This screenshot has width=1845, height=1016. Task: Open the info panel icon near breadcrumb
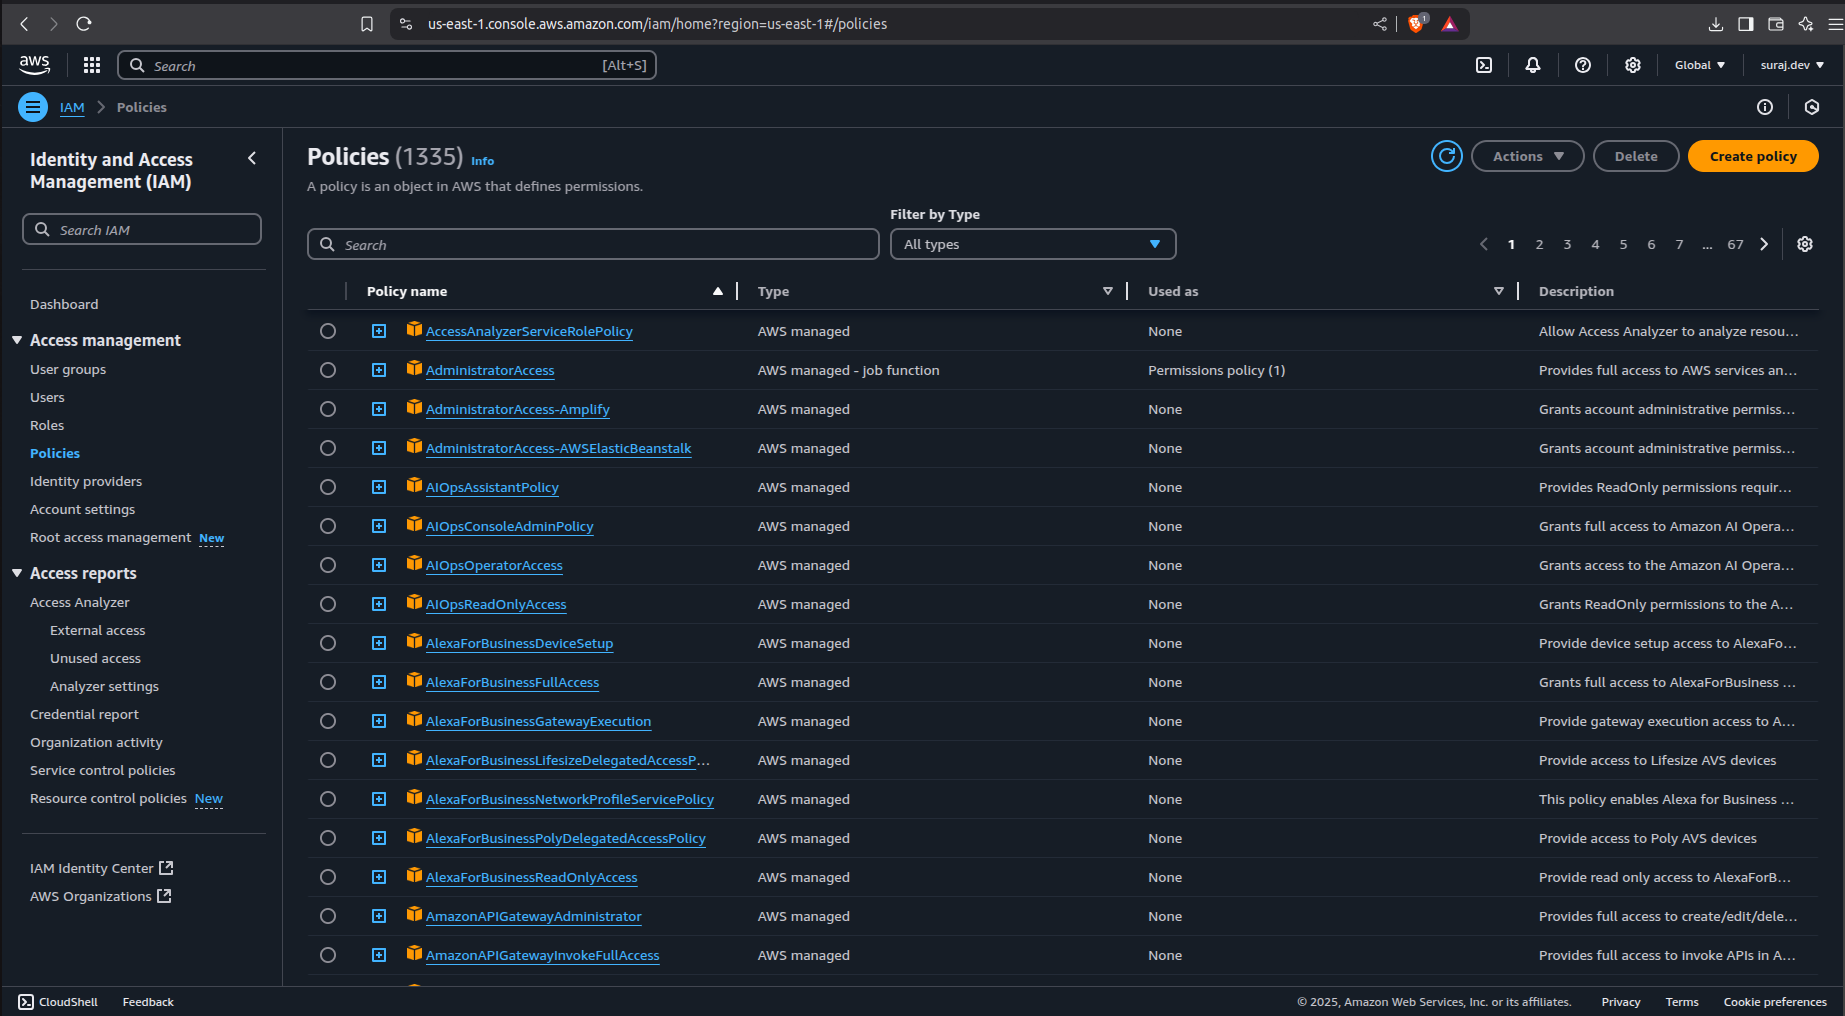[1765, 107]
